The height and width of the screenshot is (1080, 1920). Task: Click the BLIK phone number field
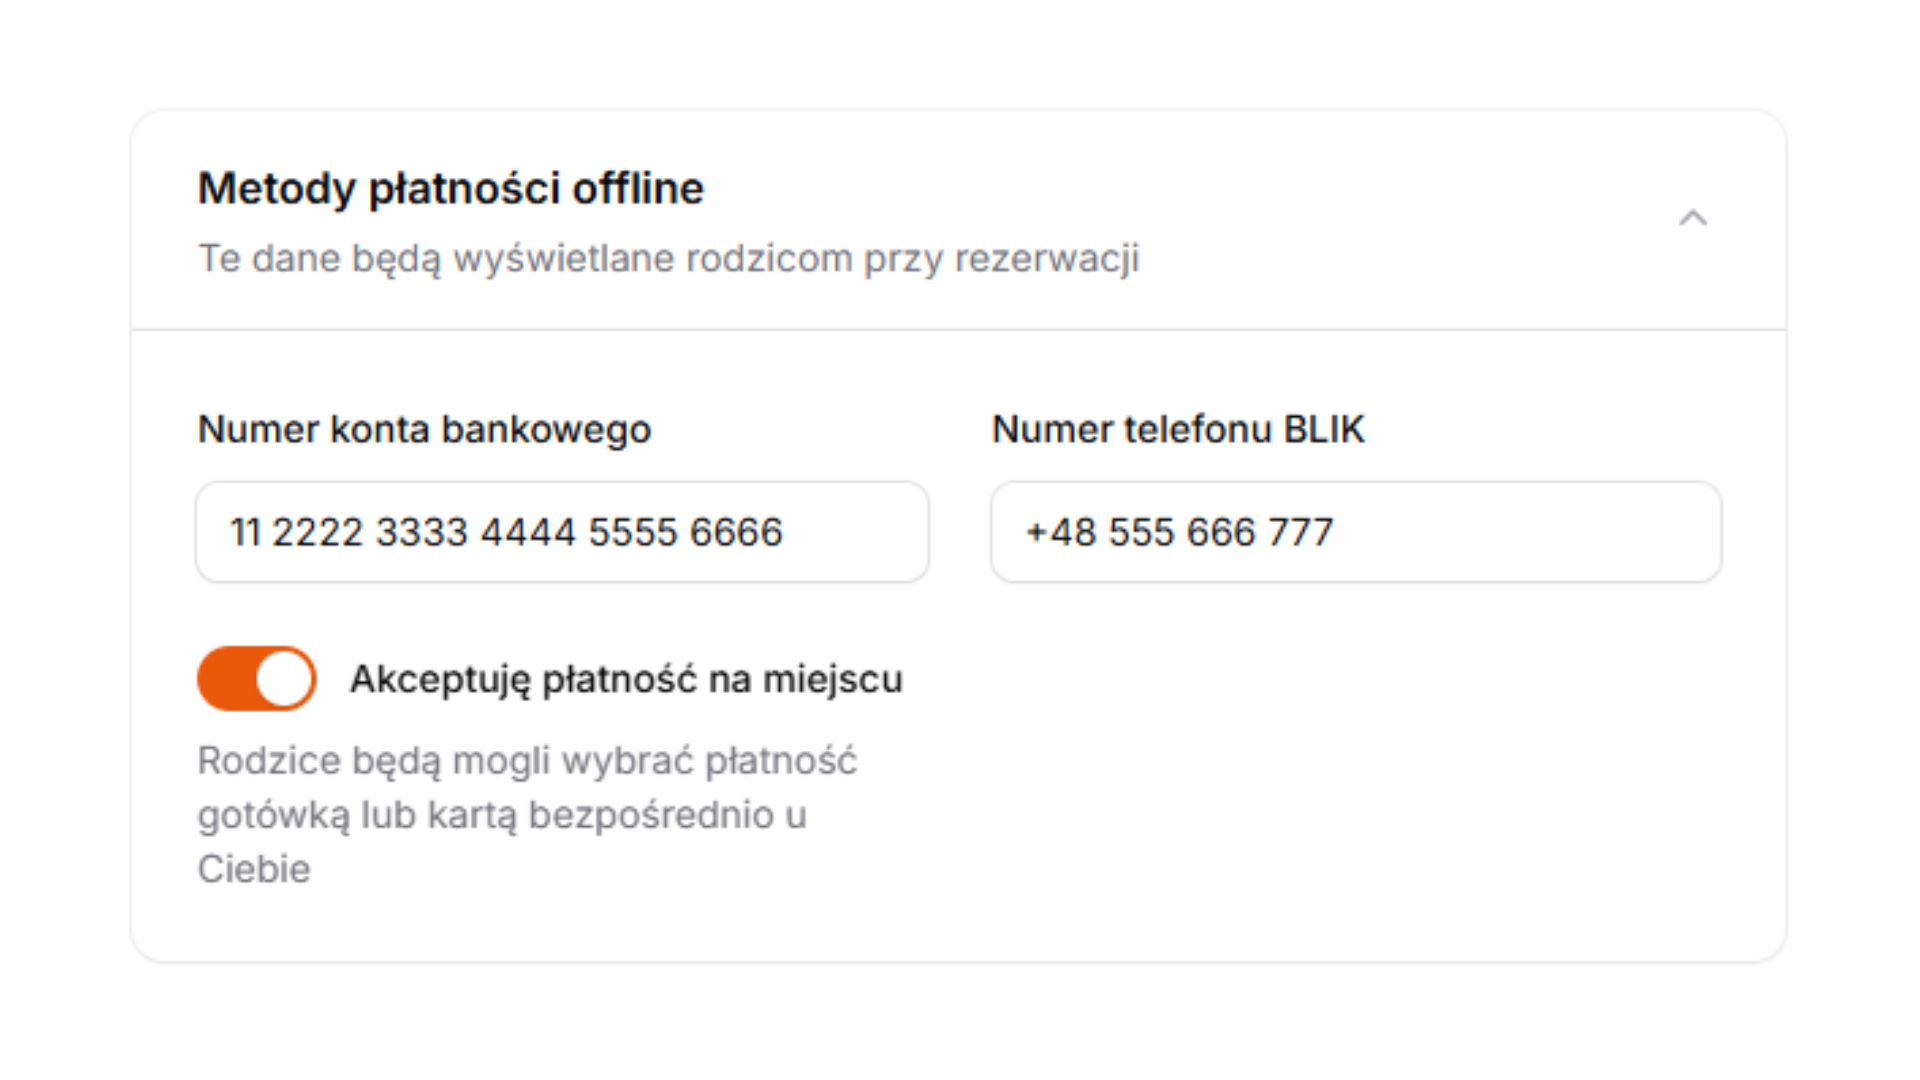(x=1355, y=532)
